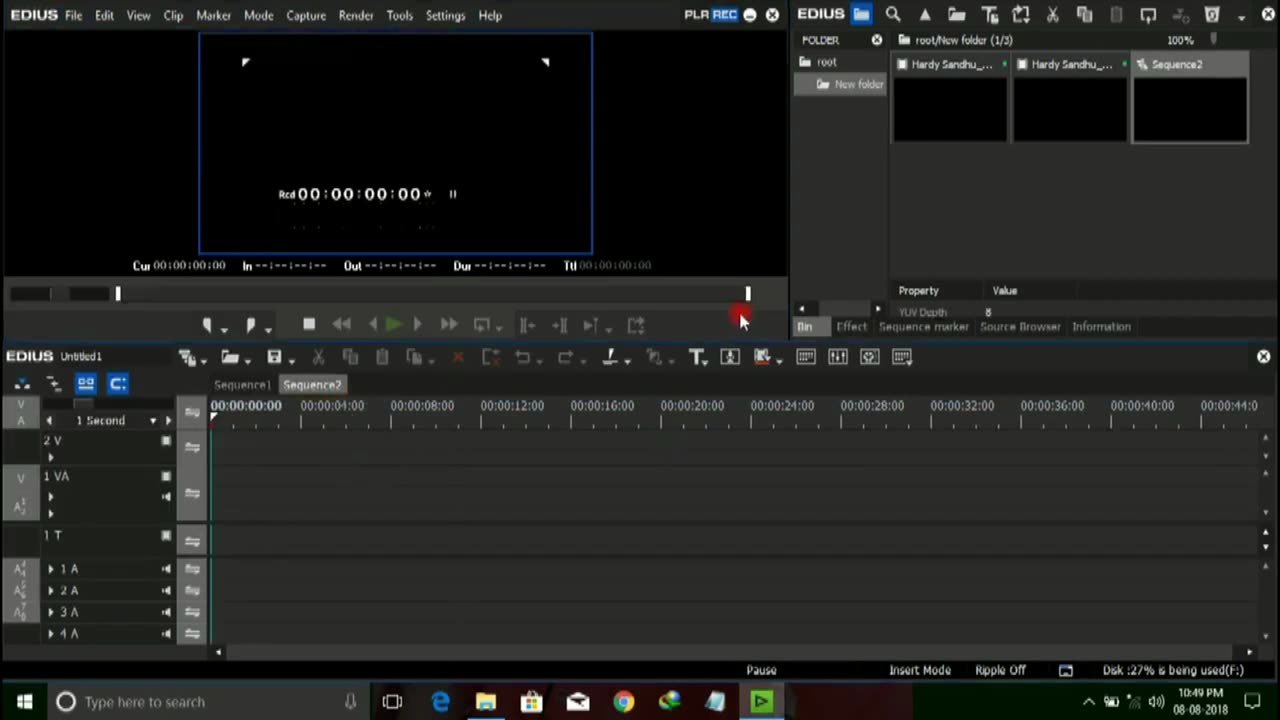
Task: Open the Marker menu
Action: 213,15
